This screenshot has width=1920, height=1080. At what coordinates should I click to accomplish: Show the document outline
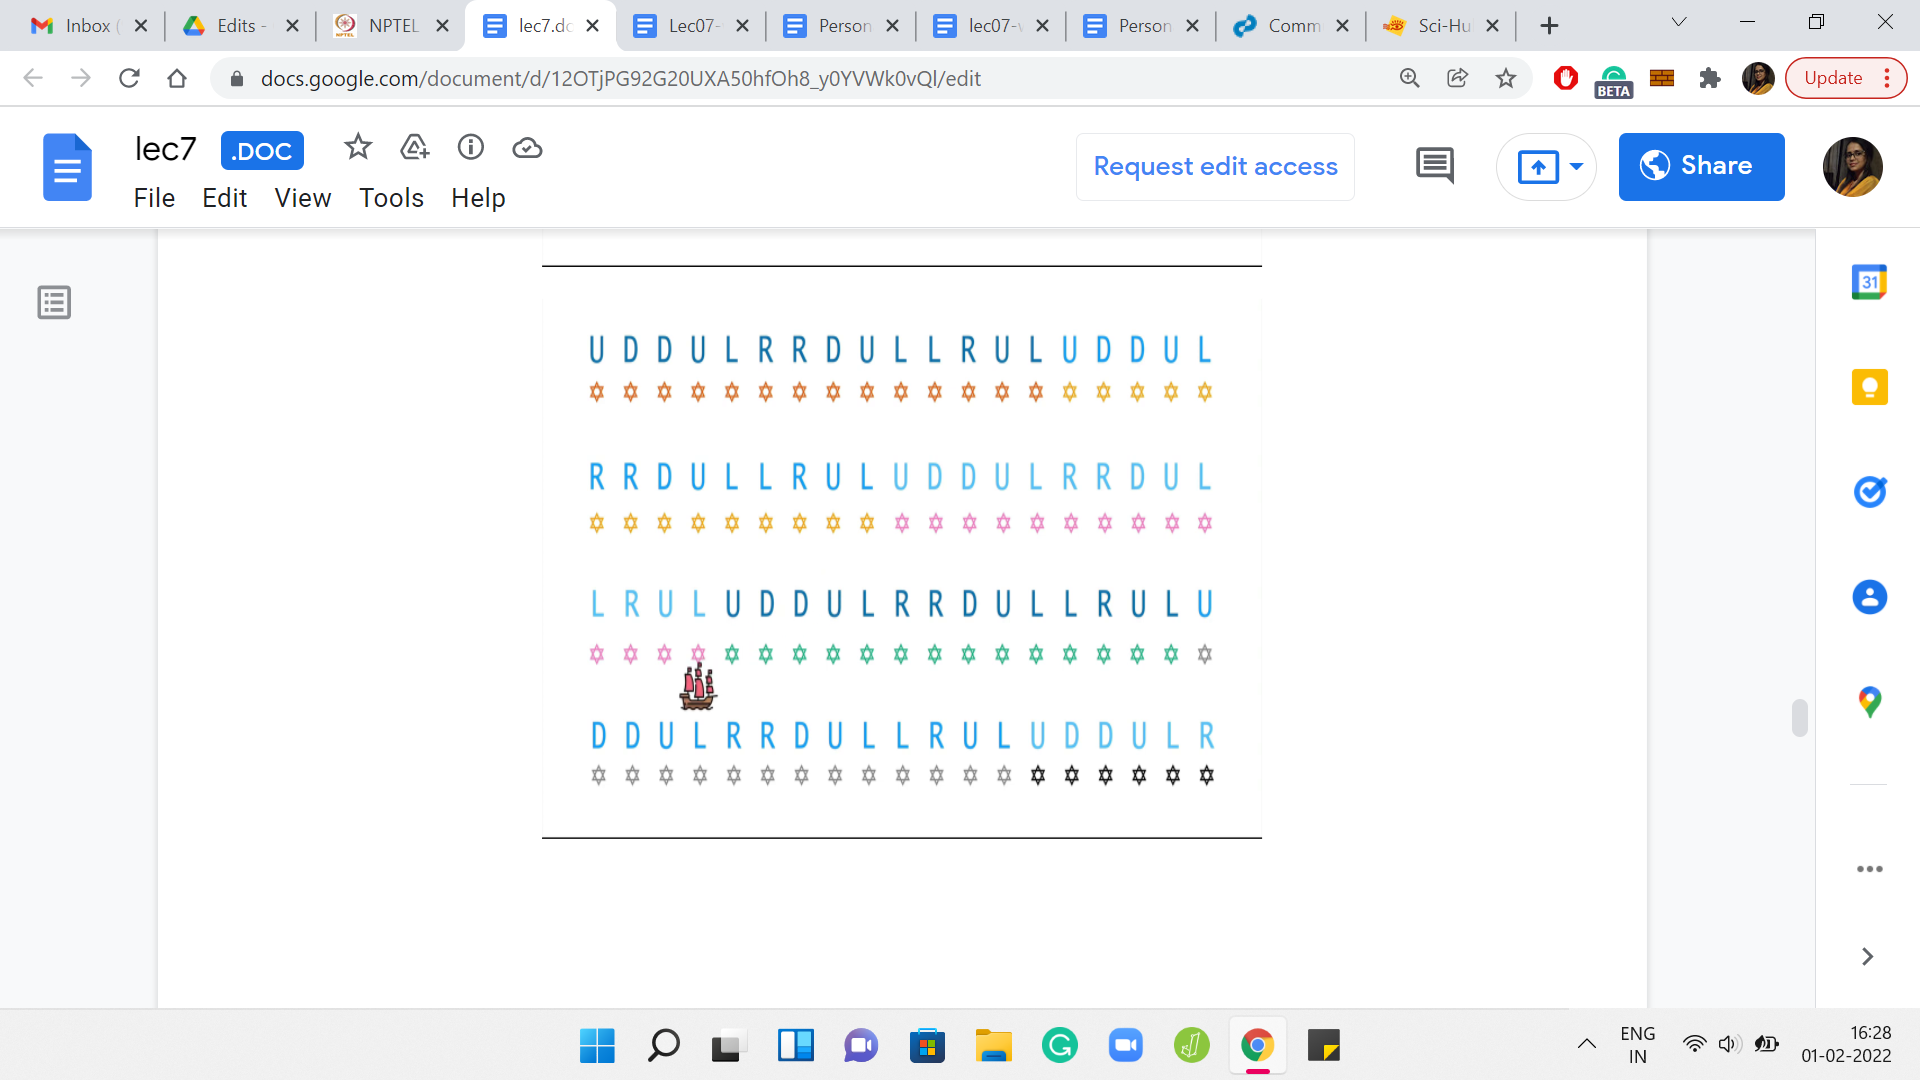coord(54,302)
